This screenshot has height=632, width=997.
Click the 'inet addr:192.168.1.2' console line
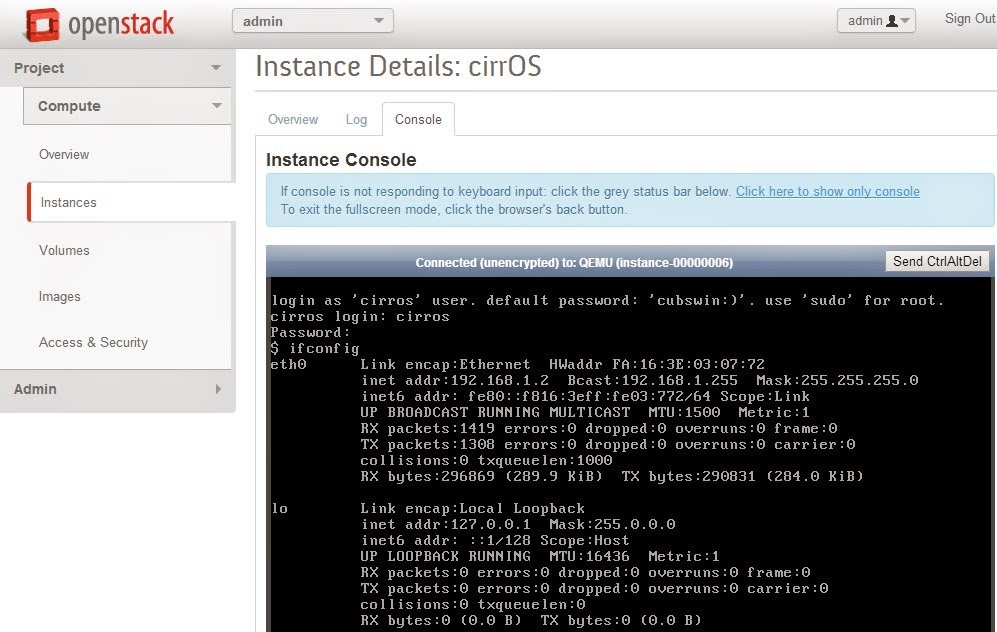(639, 380)
